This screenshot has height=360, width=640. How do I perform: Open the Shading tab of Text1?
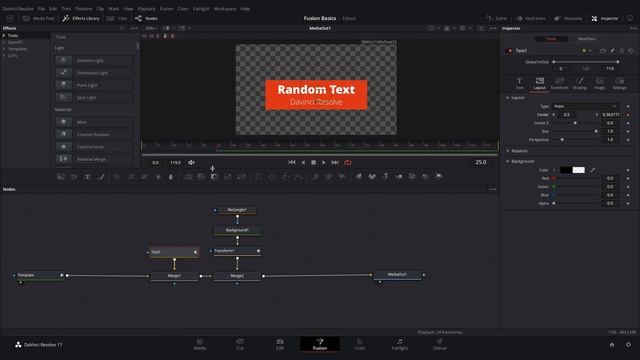(580, 84)
